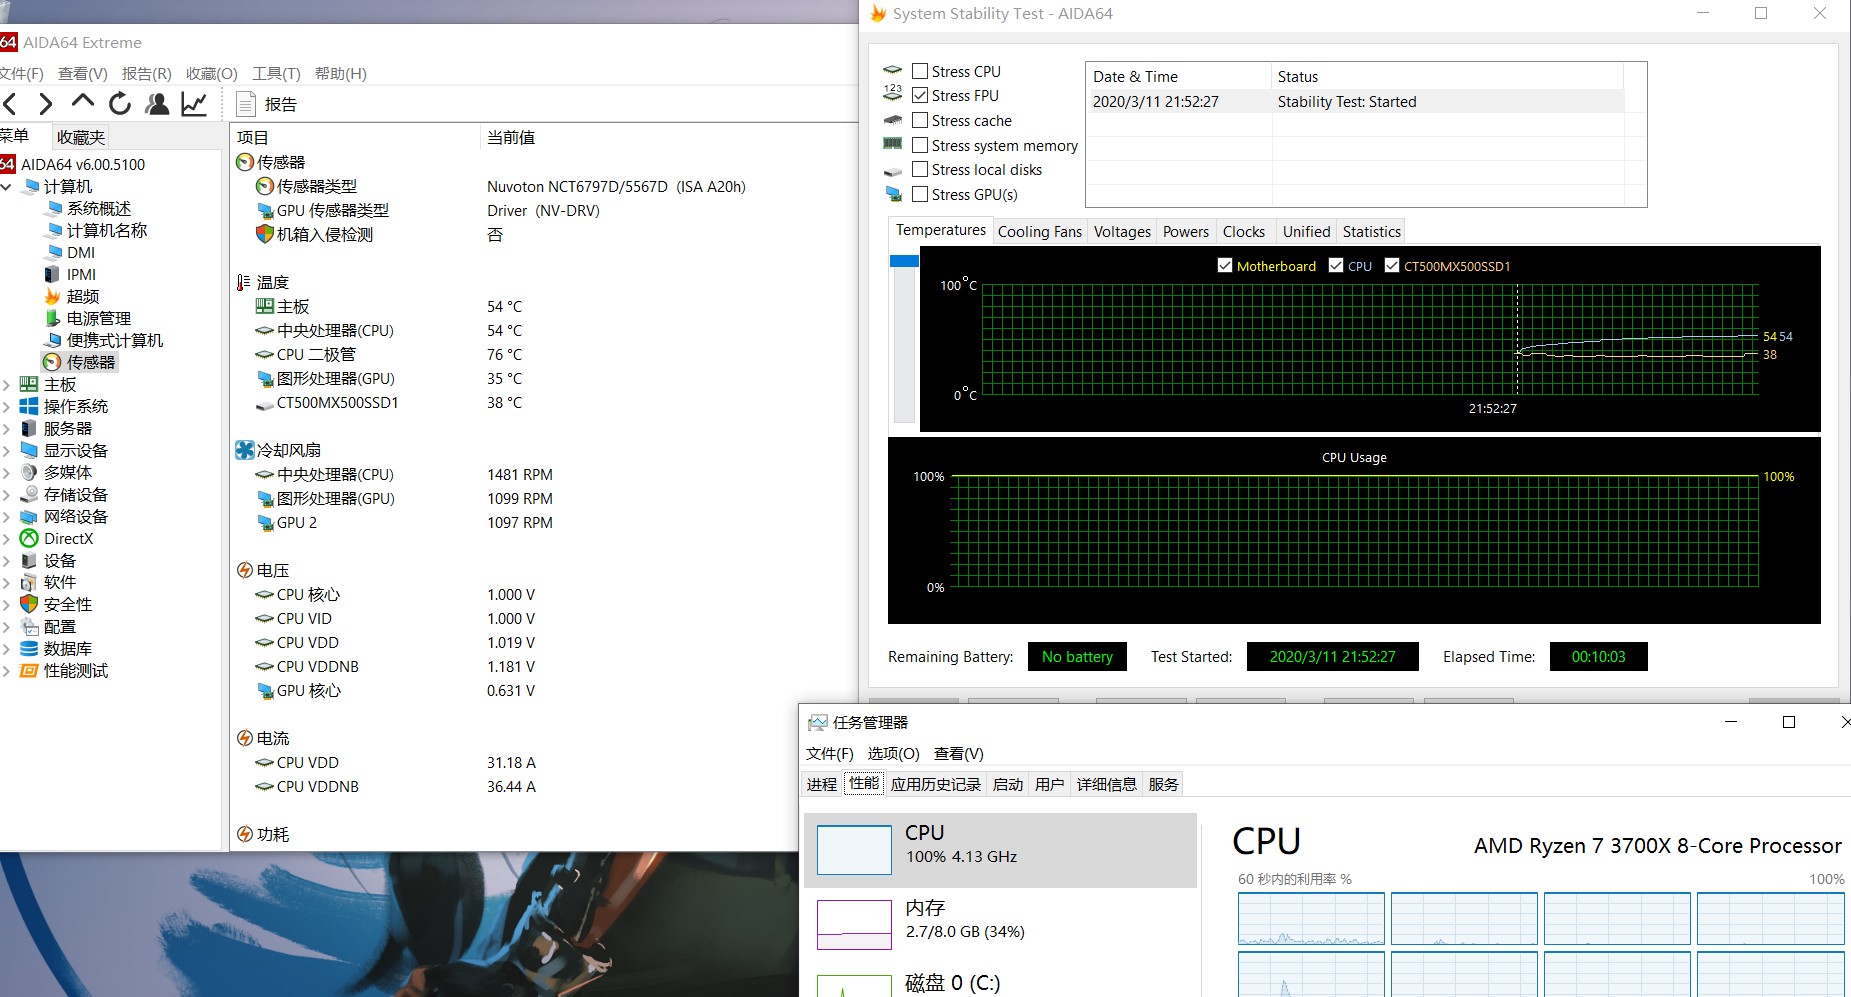Click the 项目 column header
Image resolution: width=1851 pixels, height=997 pixels.
355,137
